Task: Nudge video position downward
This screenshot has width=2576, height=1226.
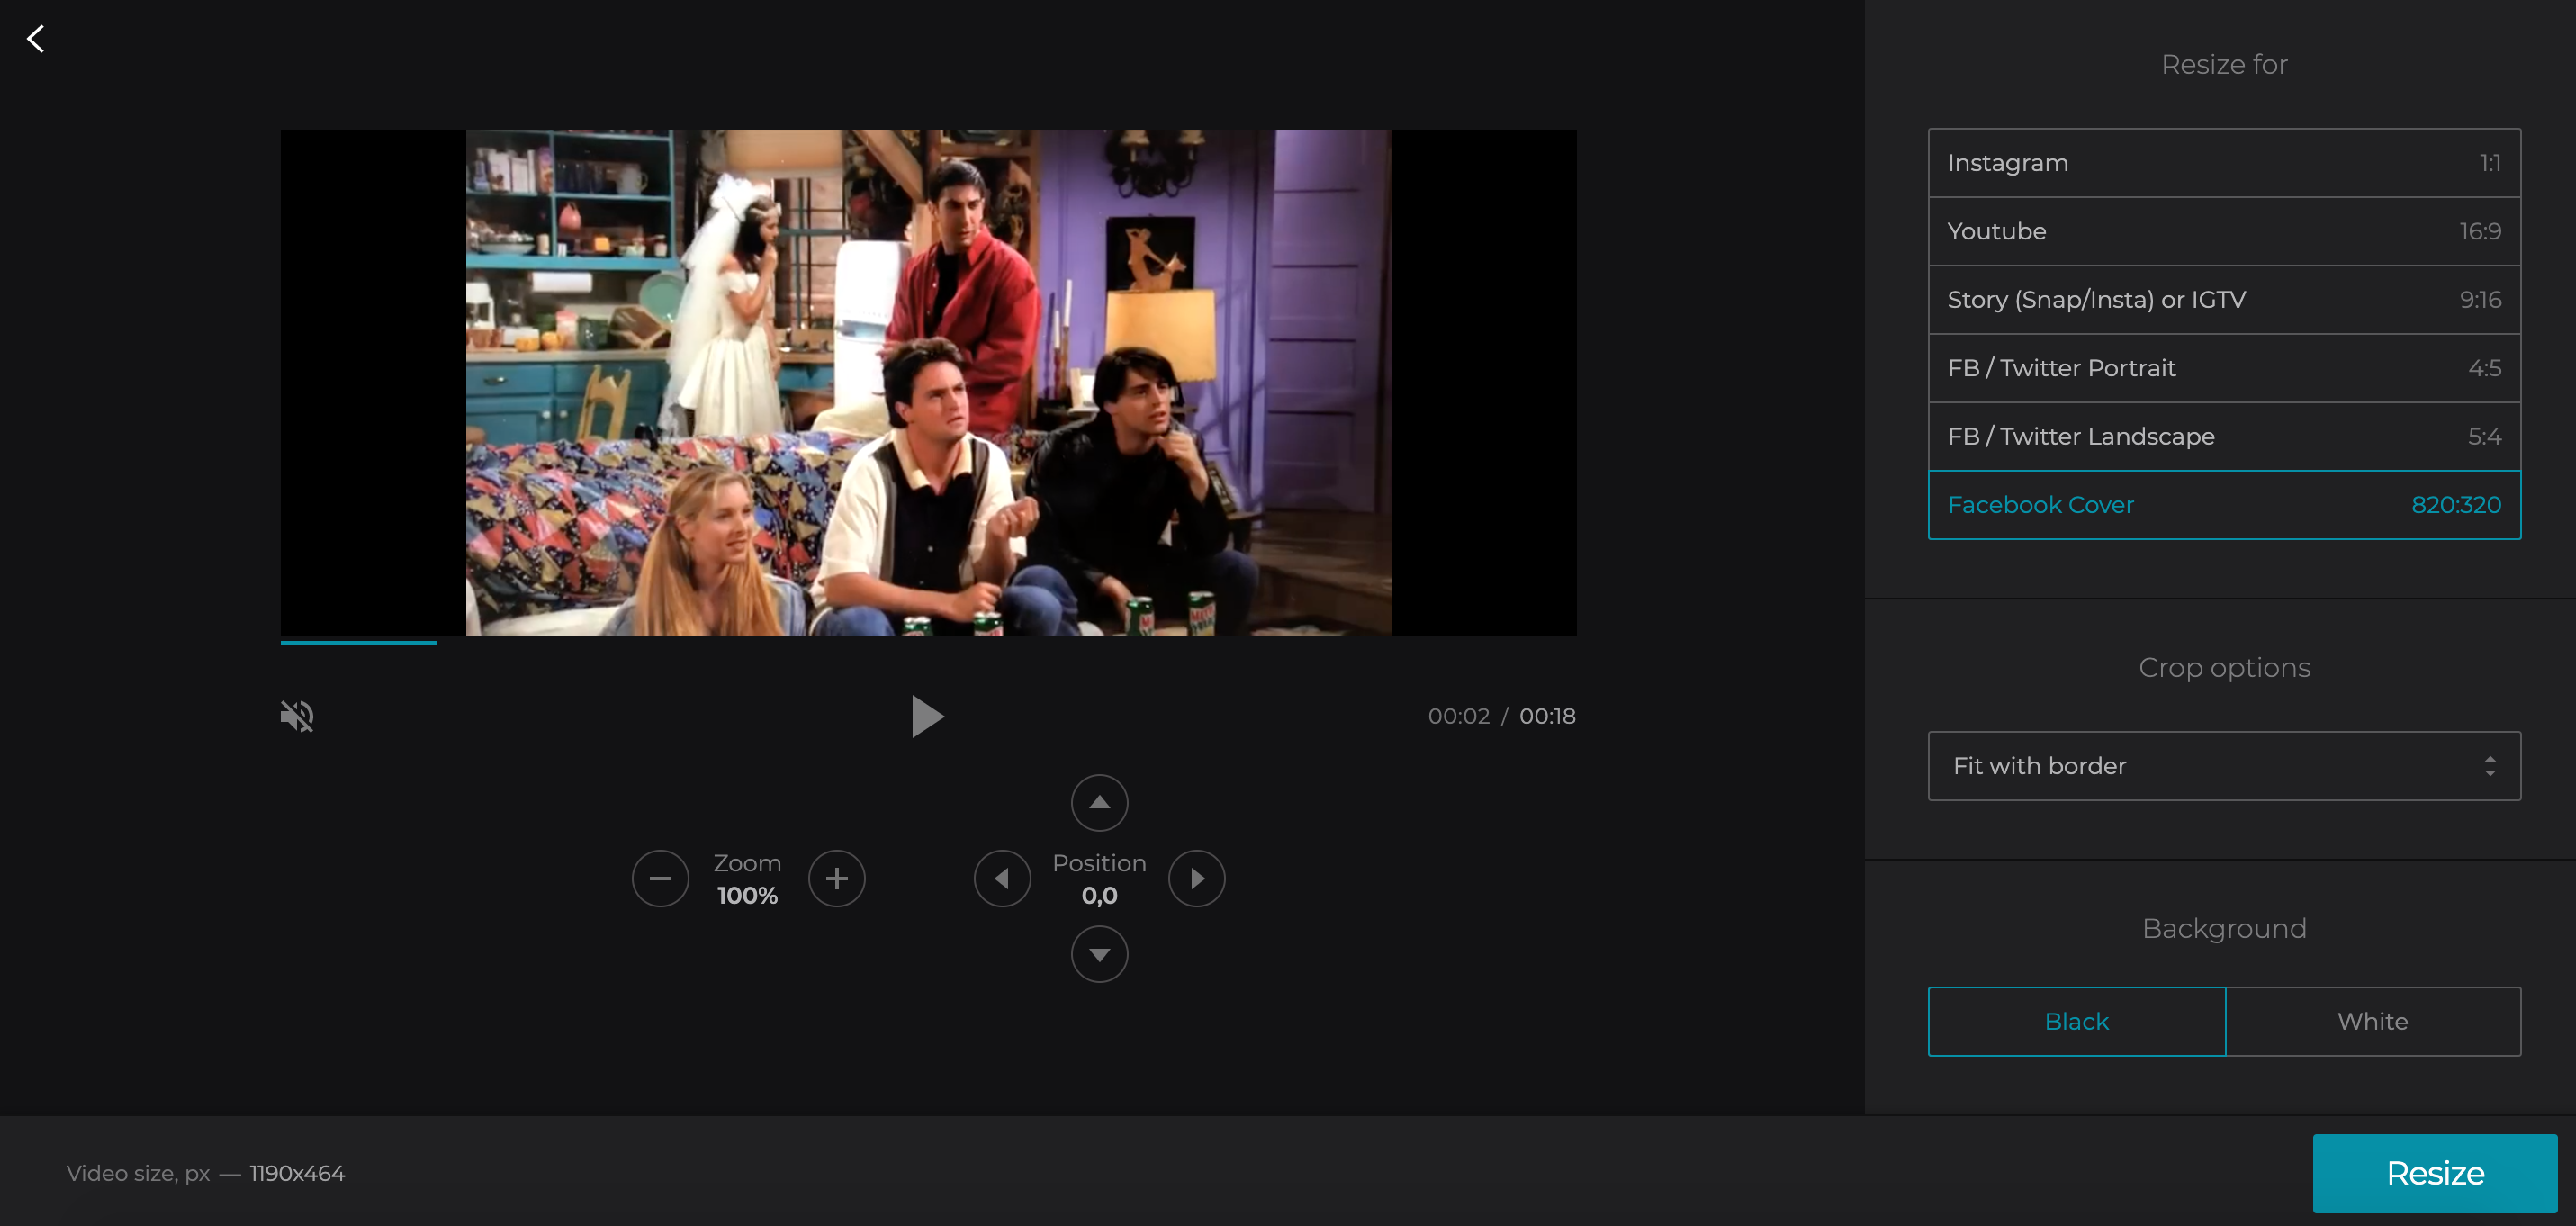Action: [x=1099, y=954]
